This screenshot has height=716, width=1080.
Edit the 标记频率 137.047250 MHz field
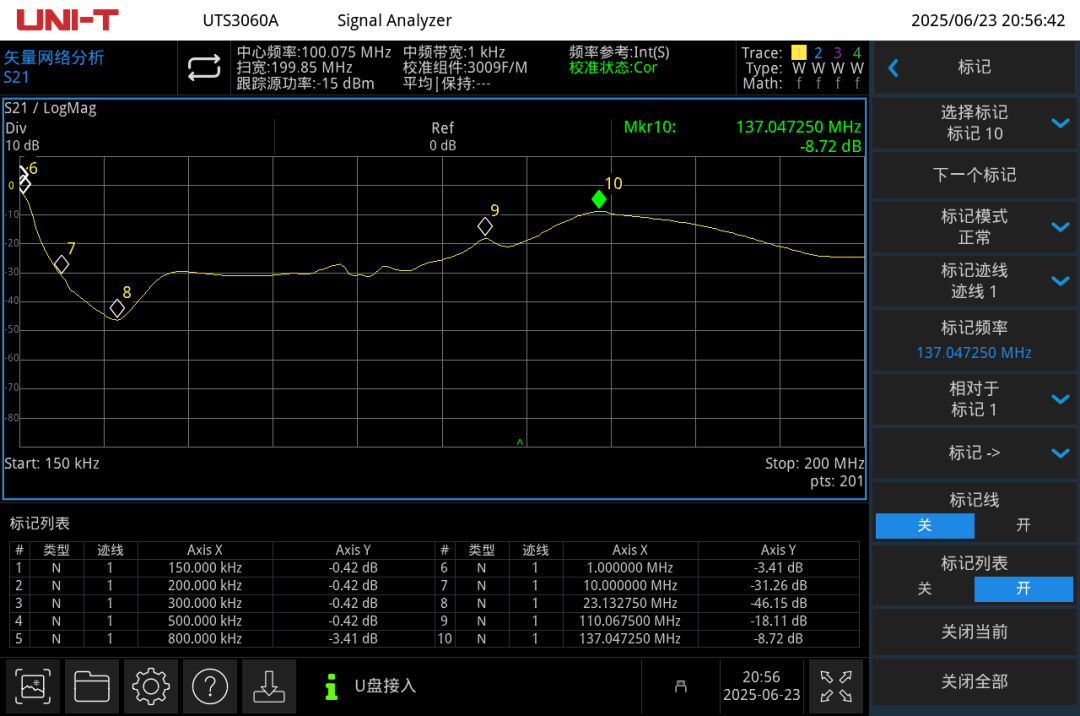pyautogui.click(x=974, y=341)
